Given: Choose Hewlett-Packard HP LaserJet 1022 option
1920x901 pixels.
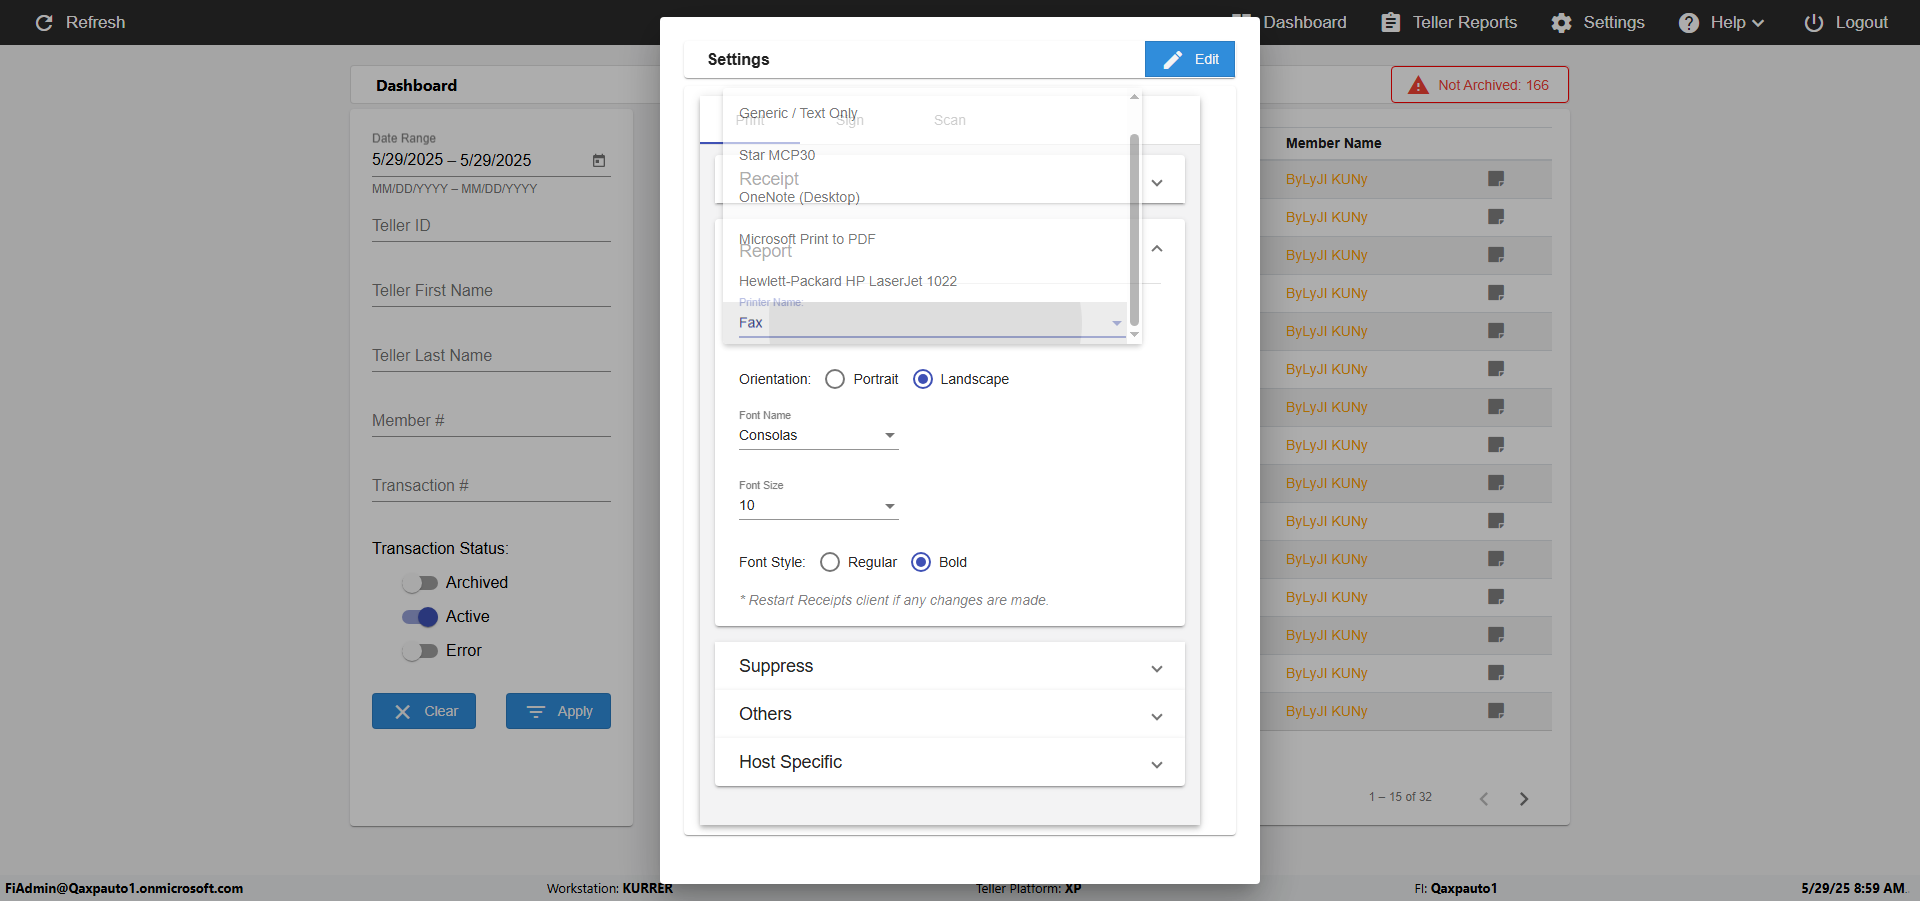Looking at the screenshot, I should (925, 281).
